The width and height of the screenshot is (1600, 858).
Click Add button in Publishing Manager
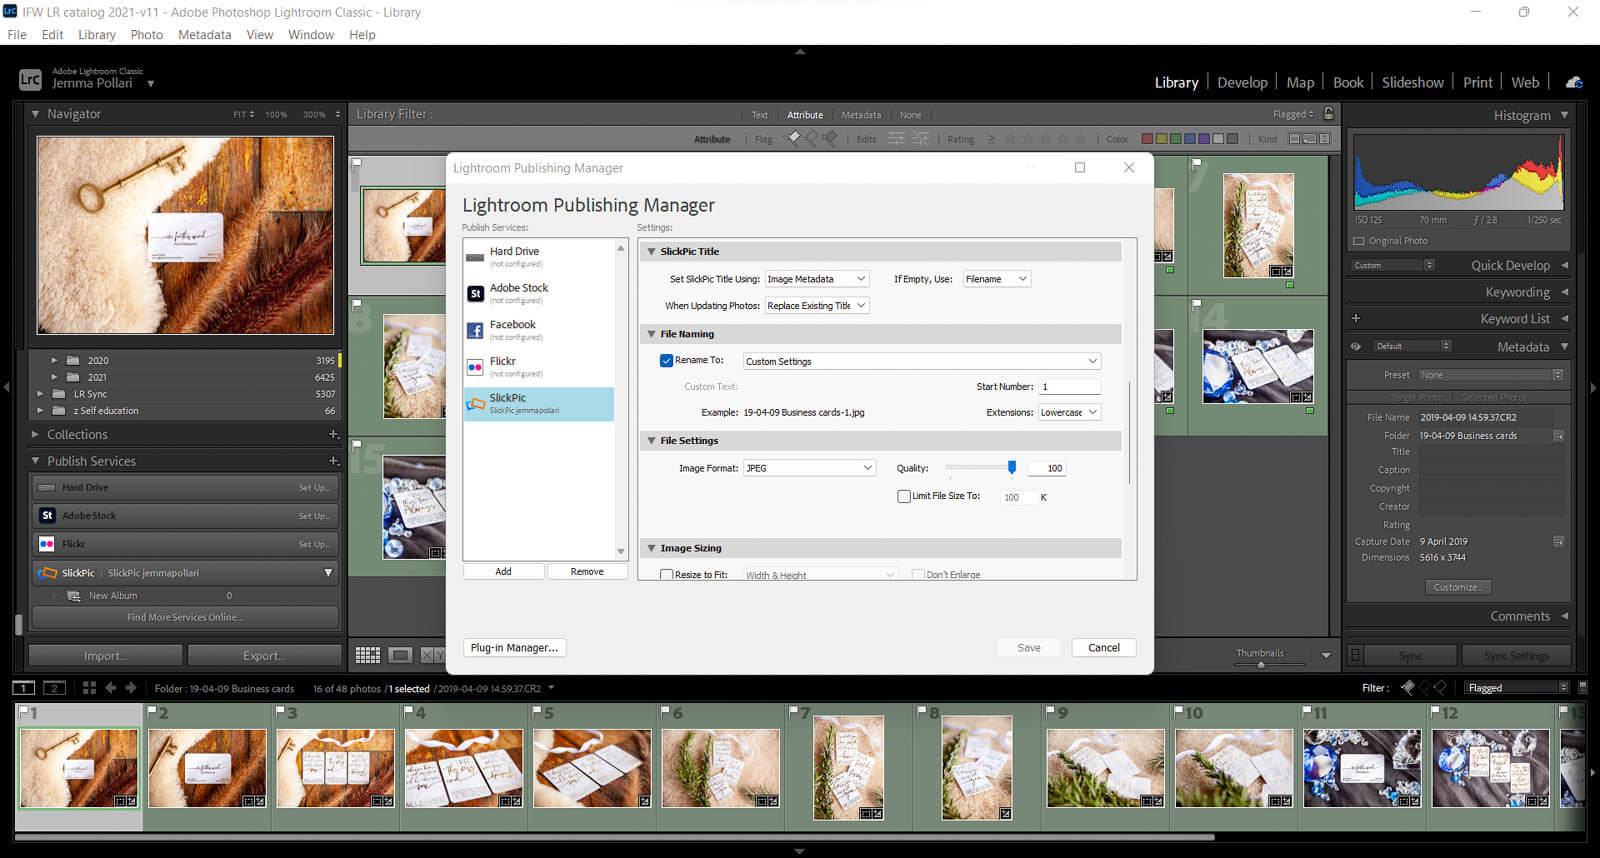pyautogui.click(x=503, y=571)
